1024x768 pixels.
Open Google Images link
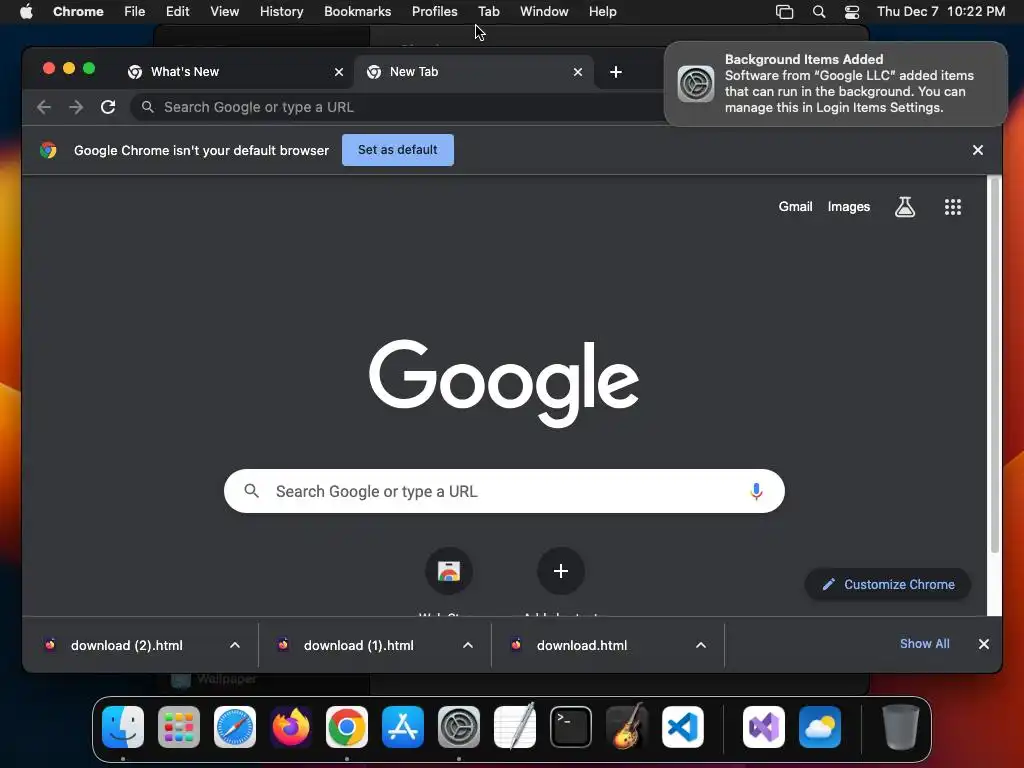(848, 207)
